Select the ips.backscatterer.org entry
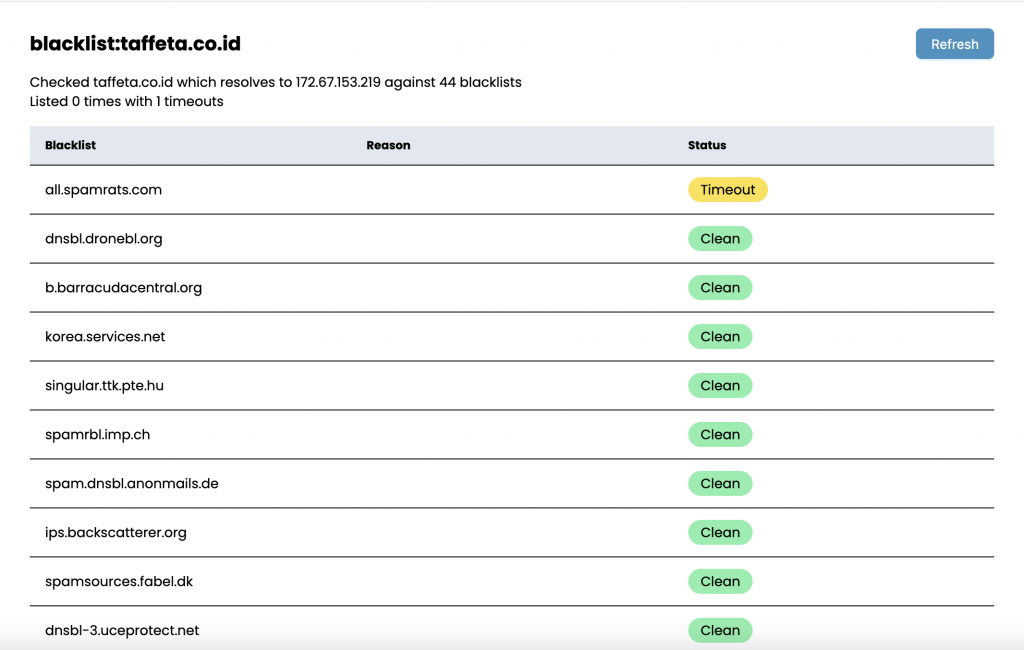This screenshot has height=650, width=1024. (116, 532)
